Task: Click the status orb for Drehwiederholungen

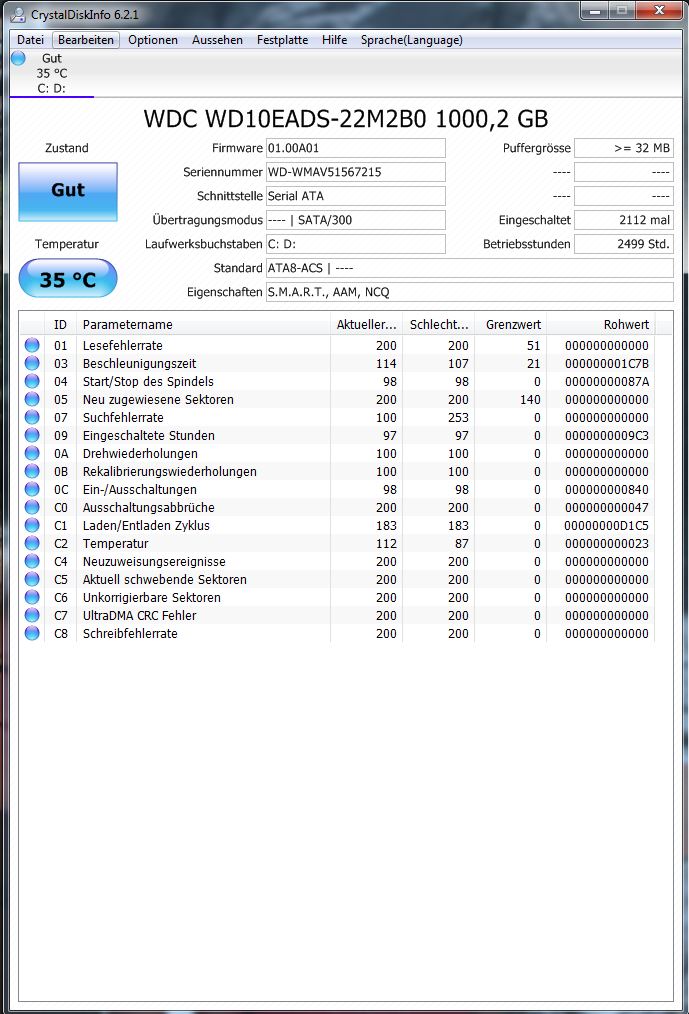Action: click(x=32, y=453)
